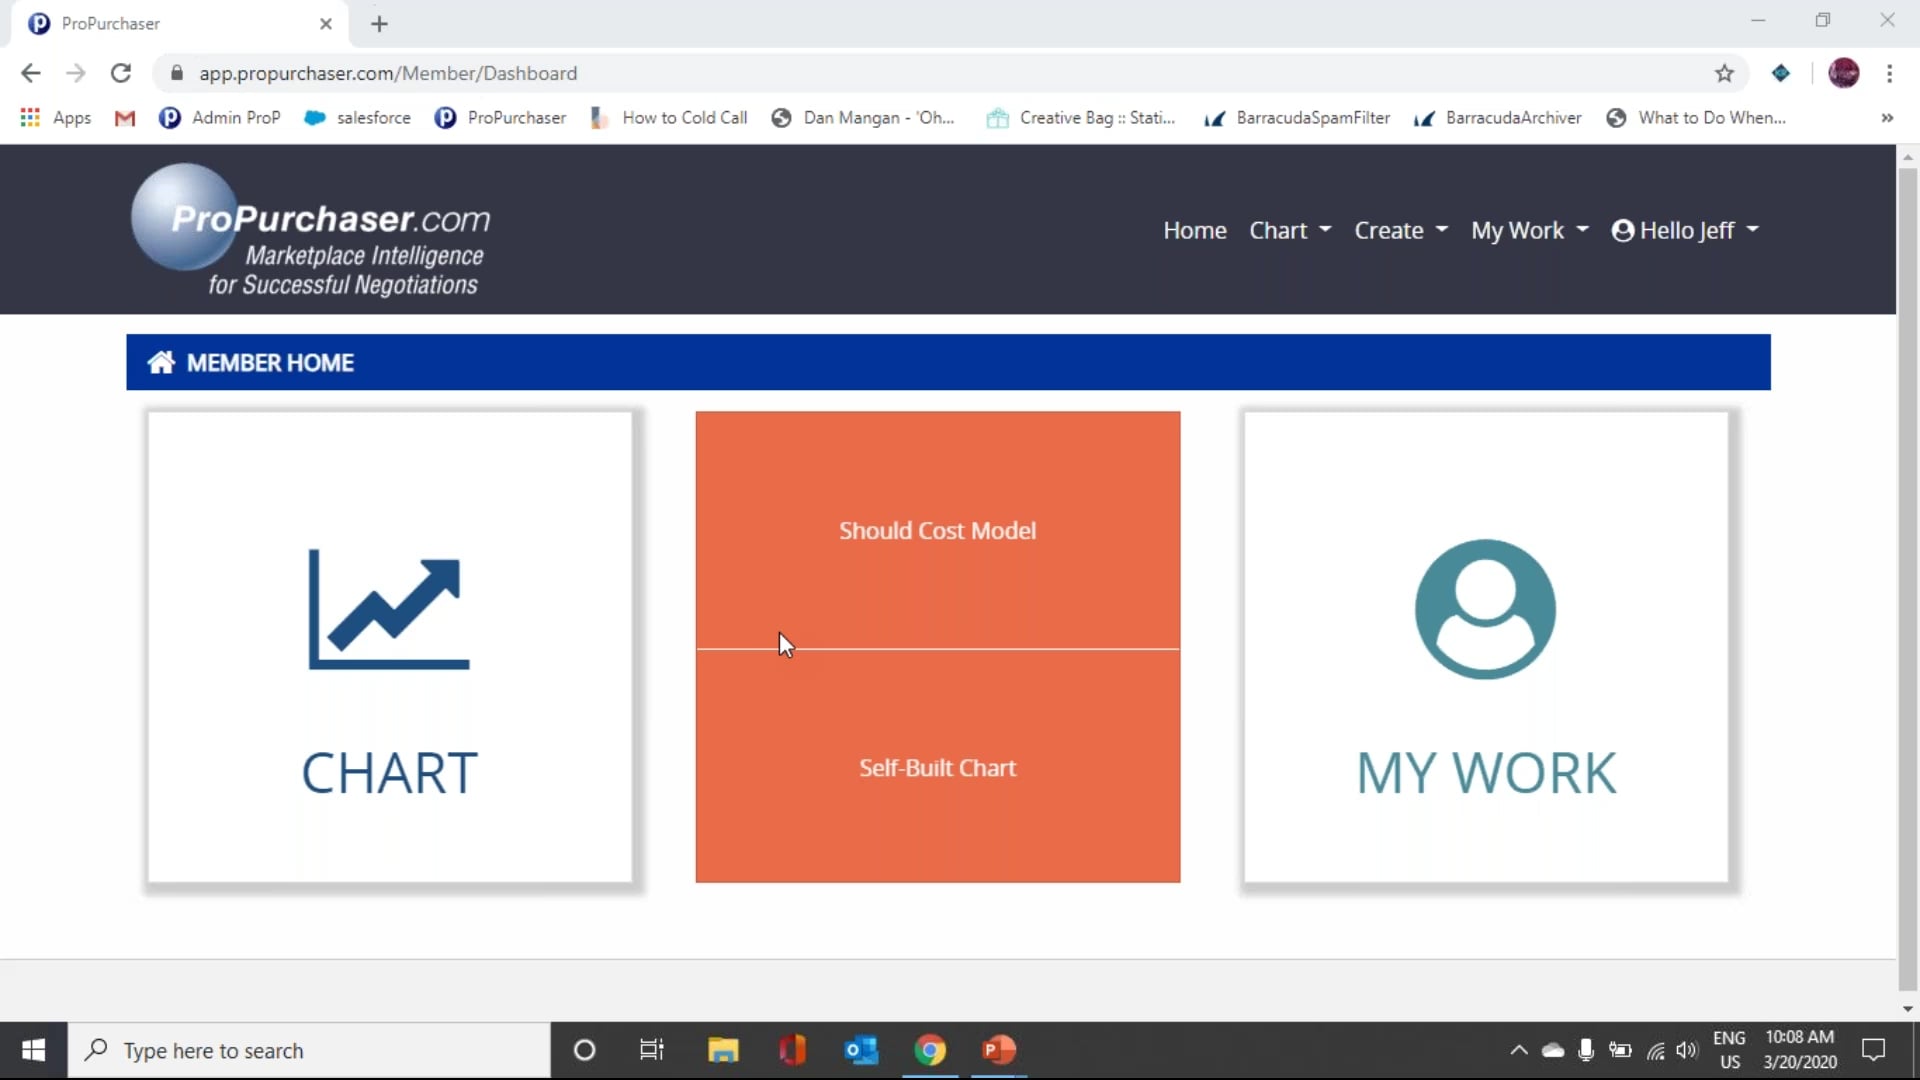Image resolution: width=1920 pixels, height=1080 pixels.
Task: Click the blue diamond extension icon
Action: [x=1780, y=73]
